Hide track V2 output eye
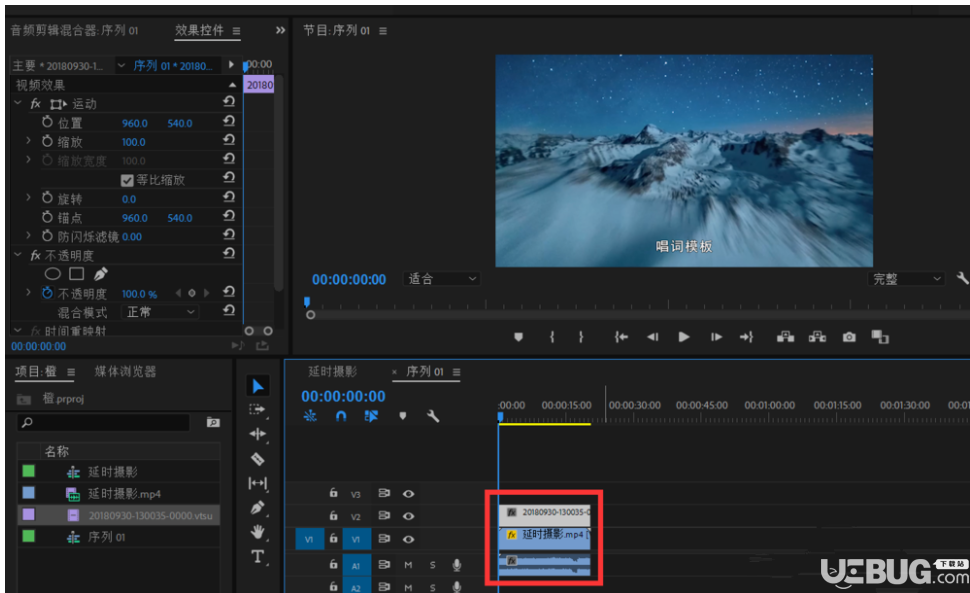Screen dimensions: 970x593 408,516
